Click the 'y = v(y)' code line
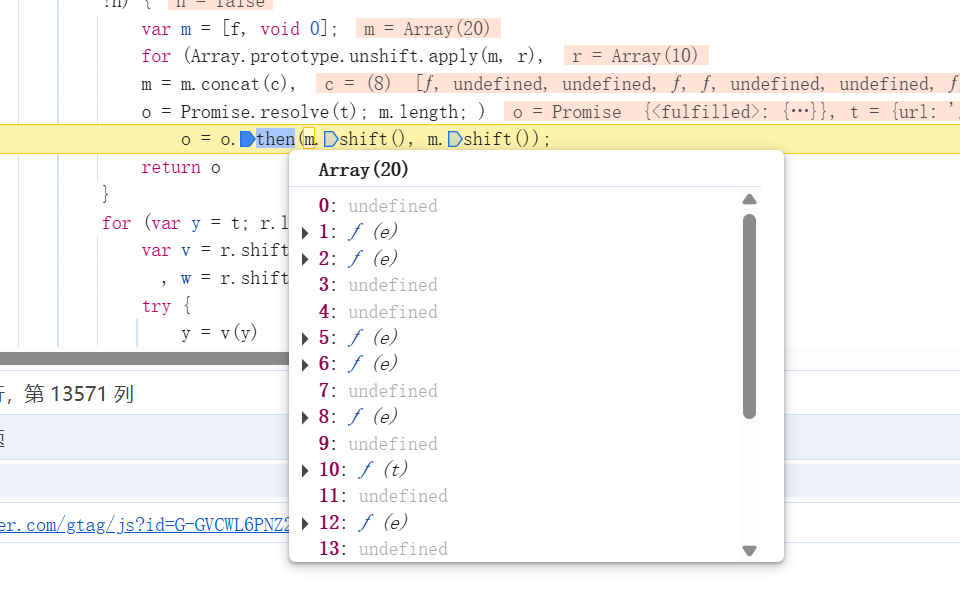The width and height of the screenshot is (960, 591). pos(219,333)
